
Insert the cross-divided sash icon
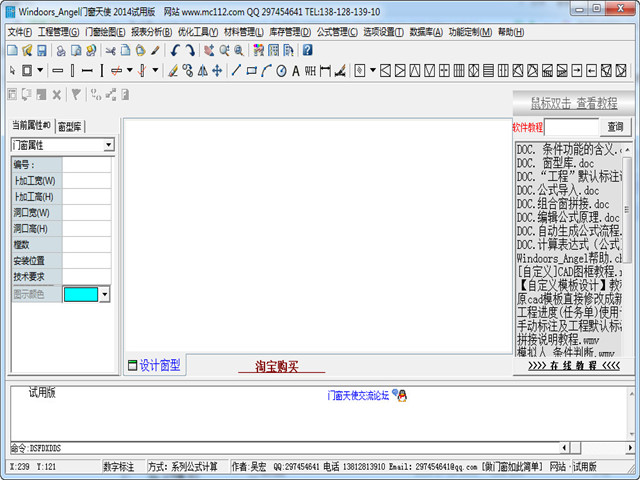444,71
